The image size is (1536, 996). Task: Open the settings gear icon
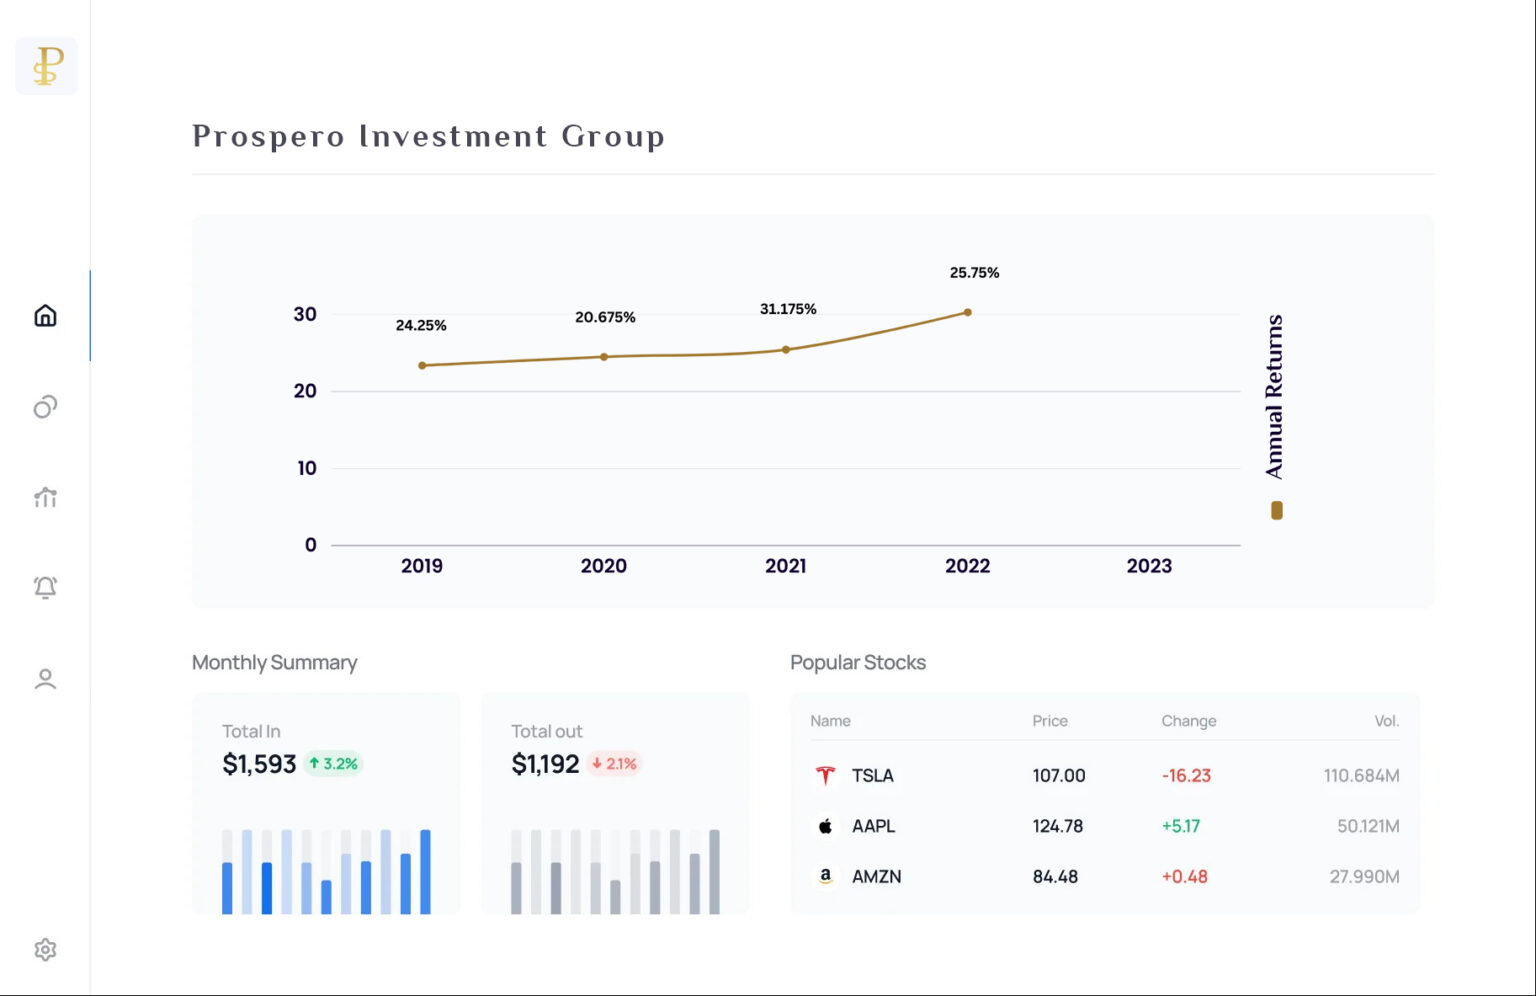coord(45,949)
